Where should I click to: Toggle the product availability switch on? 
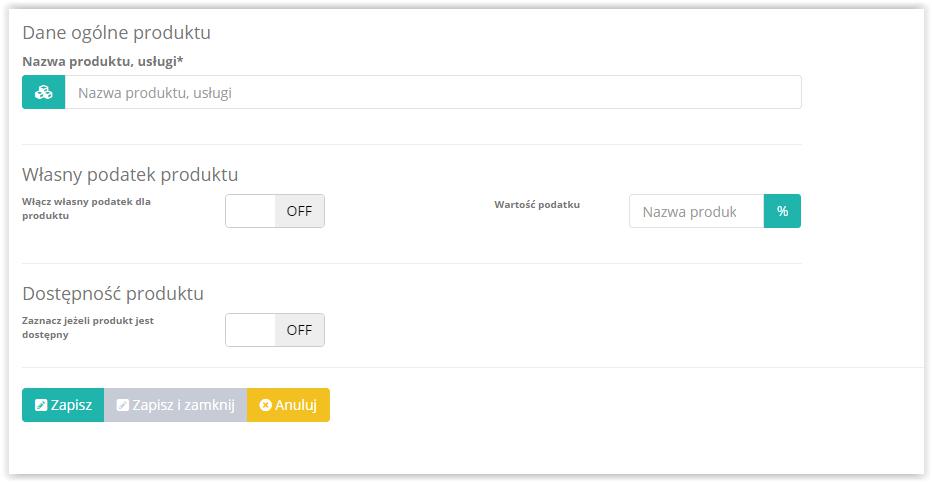pos(275,330)
